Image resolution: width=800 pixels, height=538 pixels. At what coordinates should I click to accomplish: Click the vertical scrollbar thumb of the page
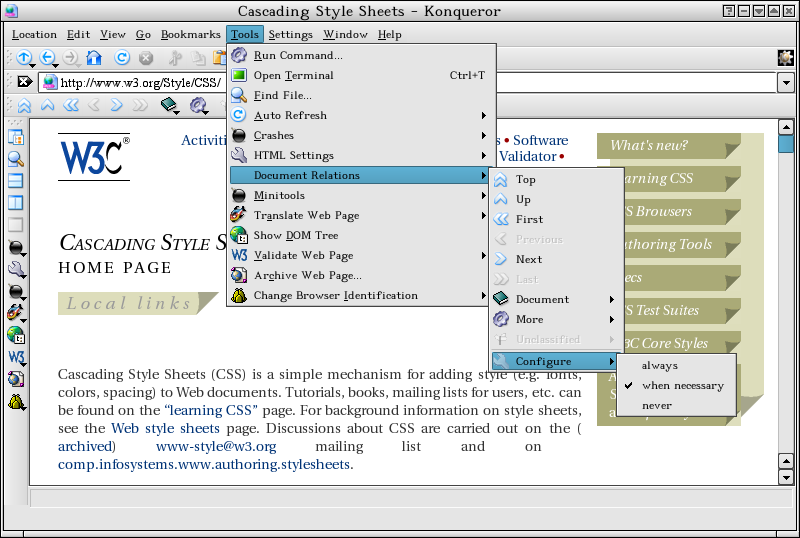pyautogui.click(x=786, y=143)
